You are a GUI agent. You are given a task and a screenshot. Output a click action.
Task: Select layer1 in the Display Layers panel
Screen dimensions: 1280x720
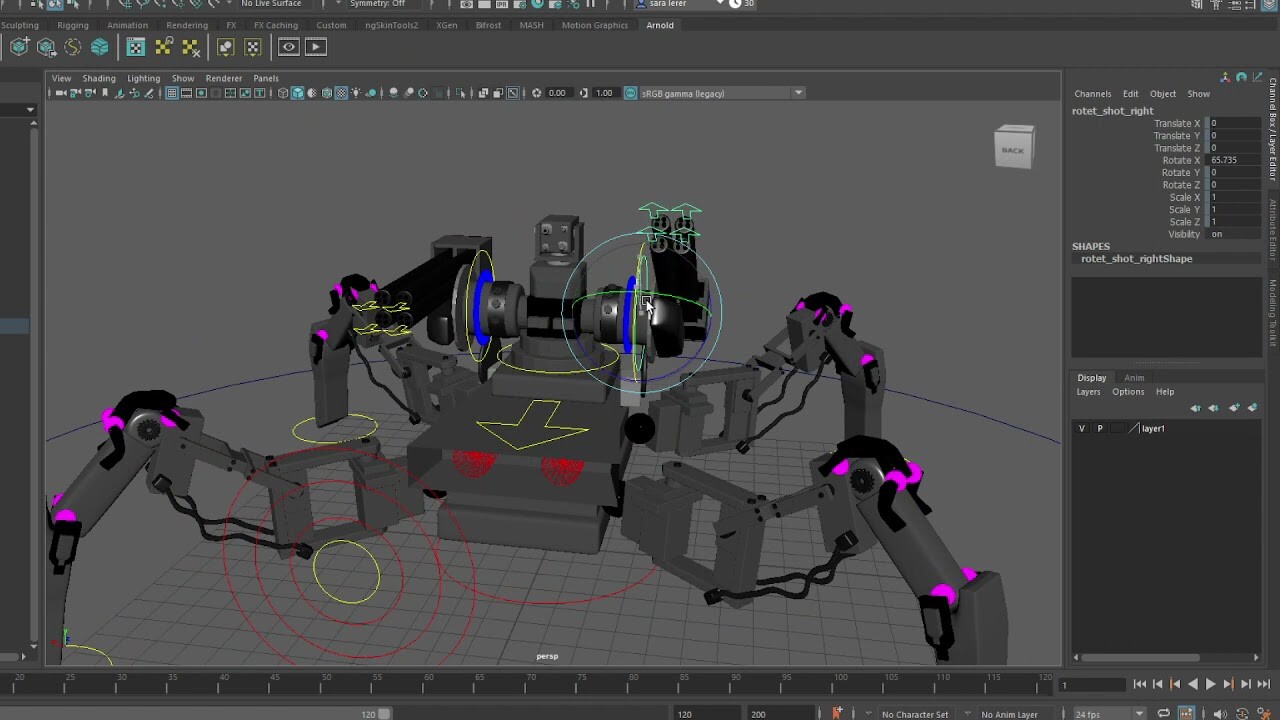(x=1154, y=428)
